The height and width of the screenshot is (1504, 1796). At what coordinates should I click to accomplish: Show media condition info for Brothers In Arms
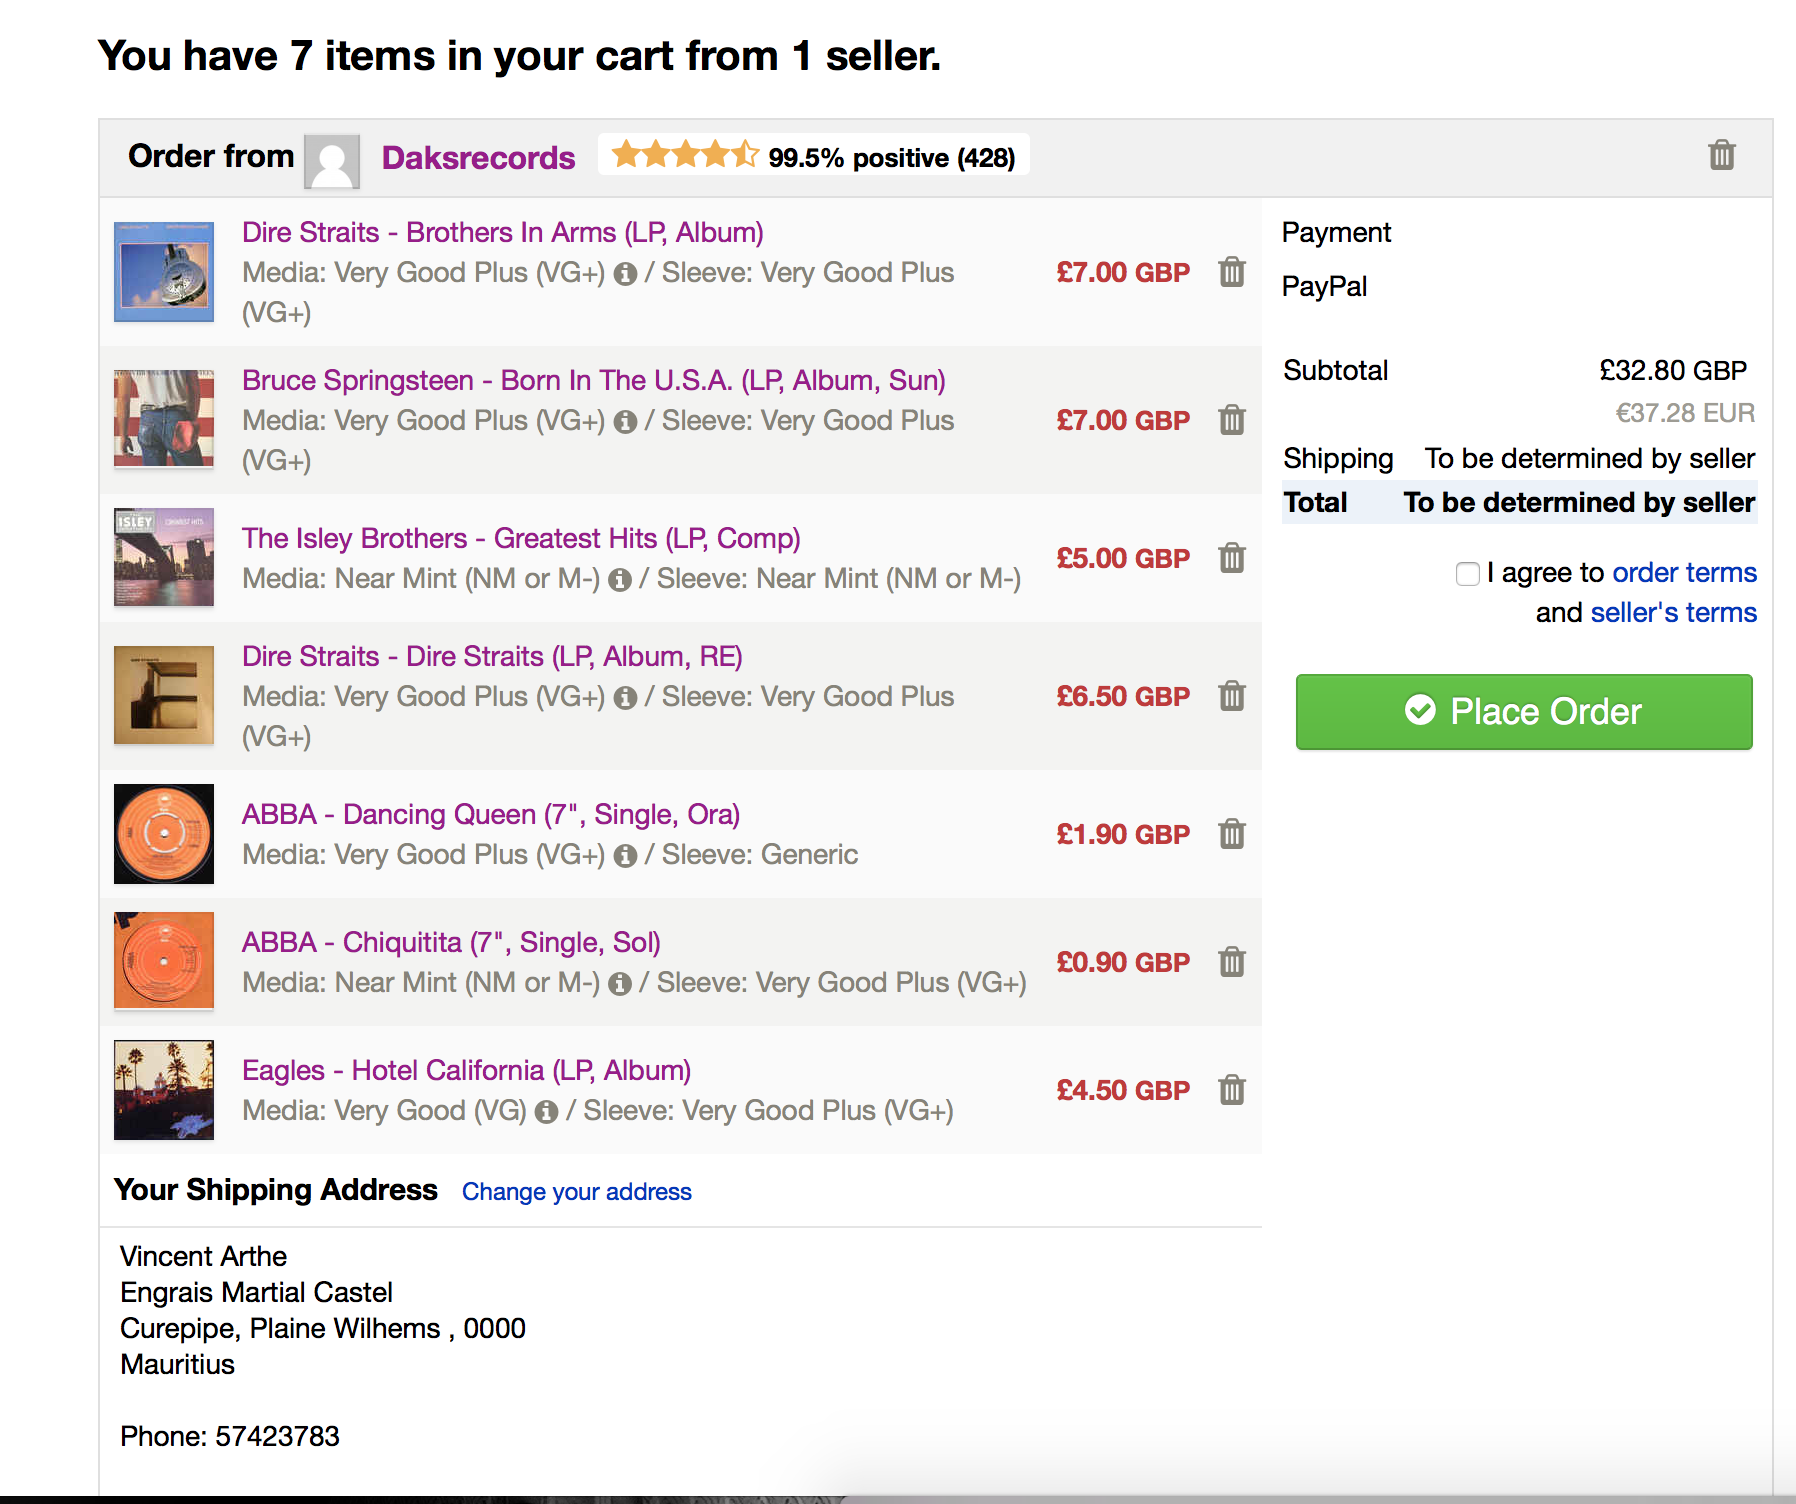(625, 274)
